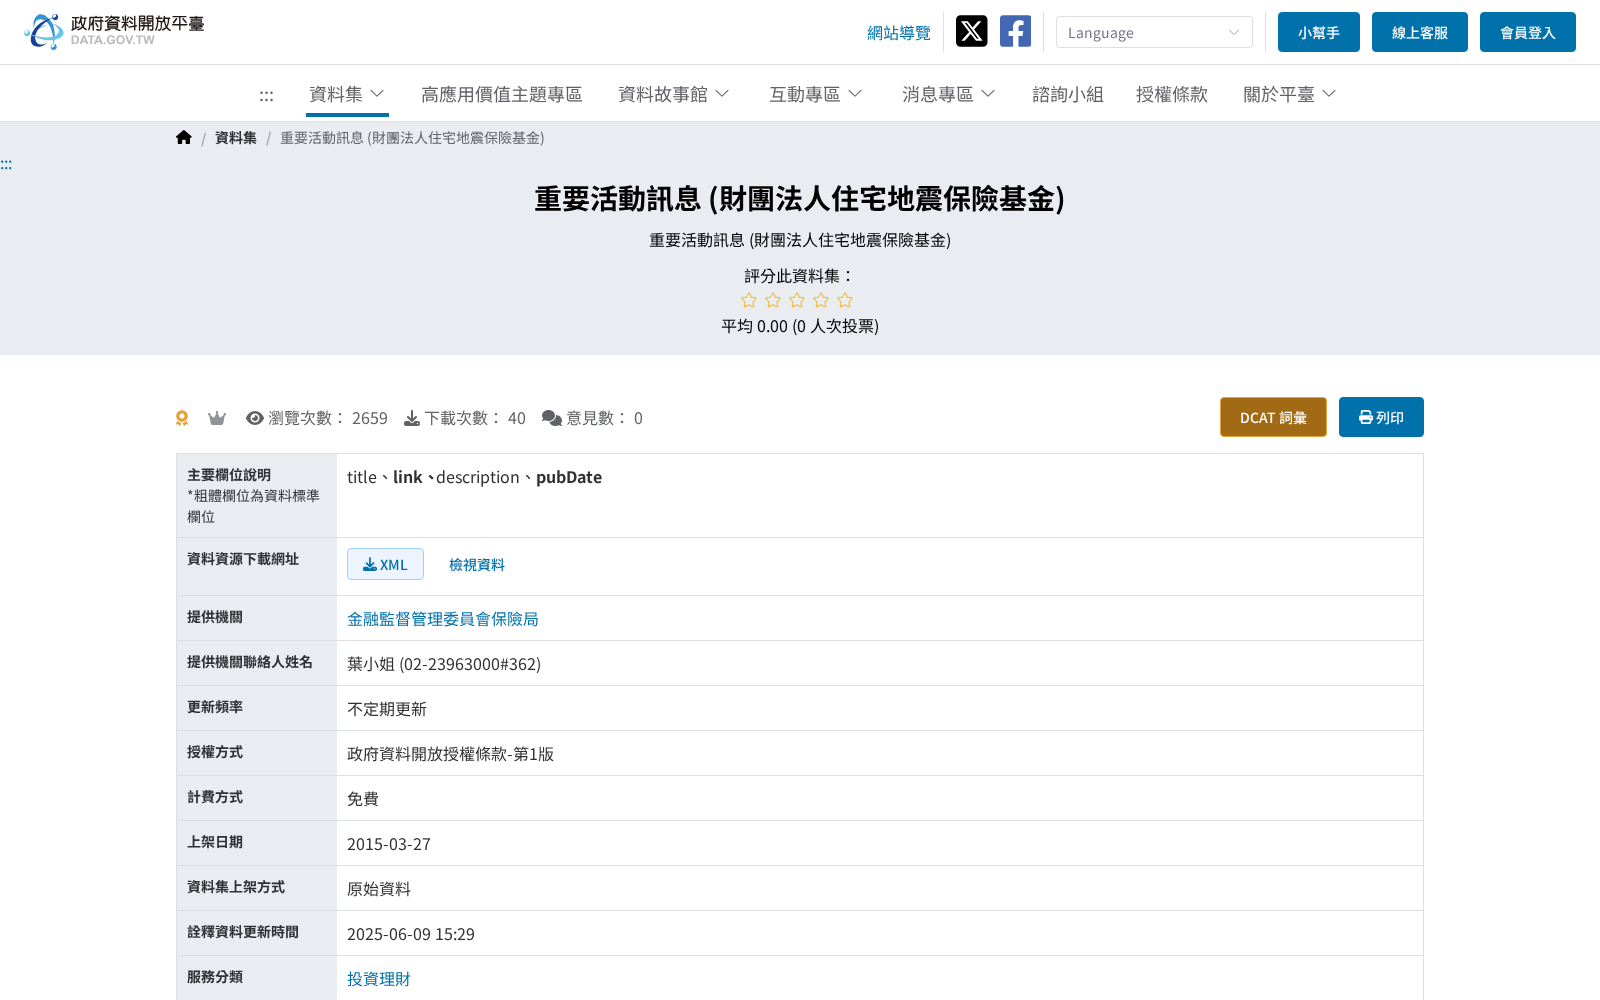Viewport: 1600px width, 1000px height.
Task: Click the eye icon next to 瀏覽次數
Action: click(x=255, y=418)
